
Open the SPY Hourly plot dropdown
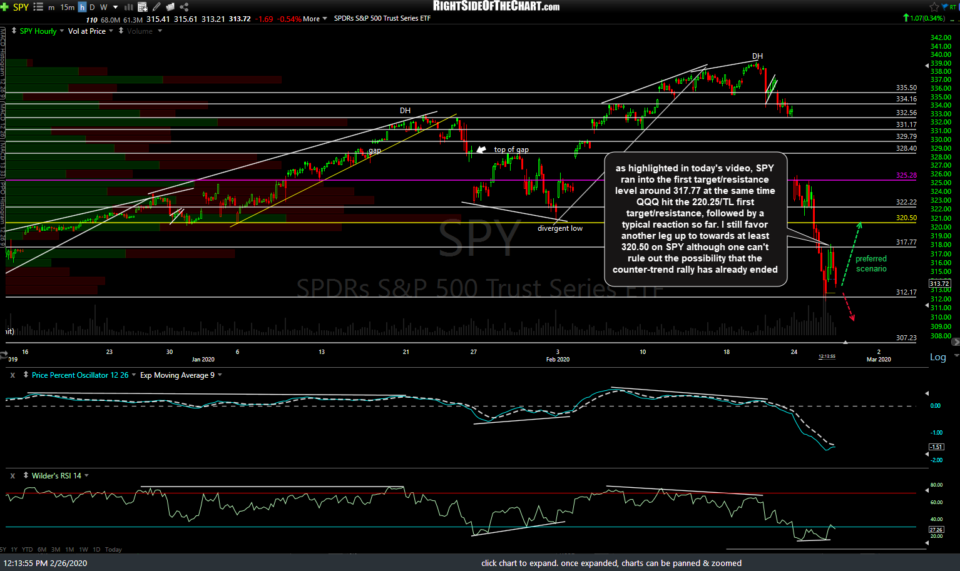[x=62, y=31]
